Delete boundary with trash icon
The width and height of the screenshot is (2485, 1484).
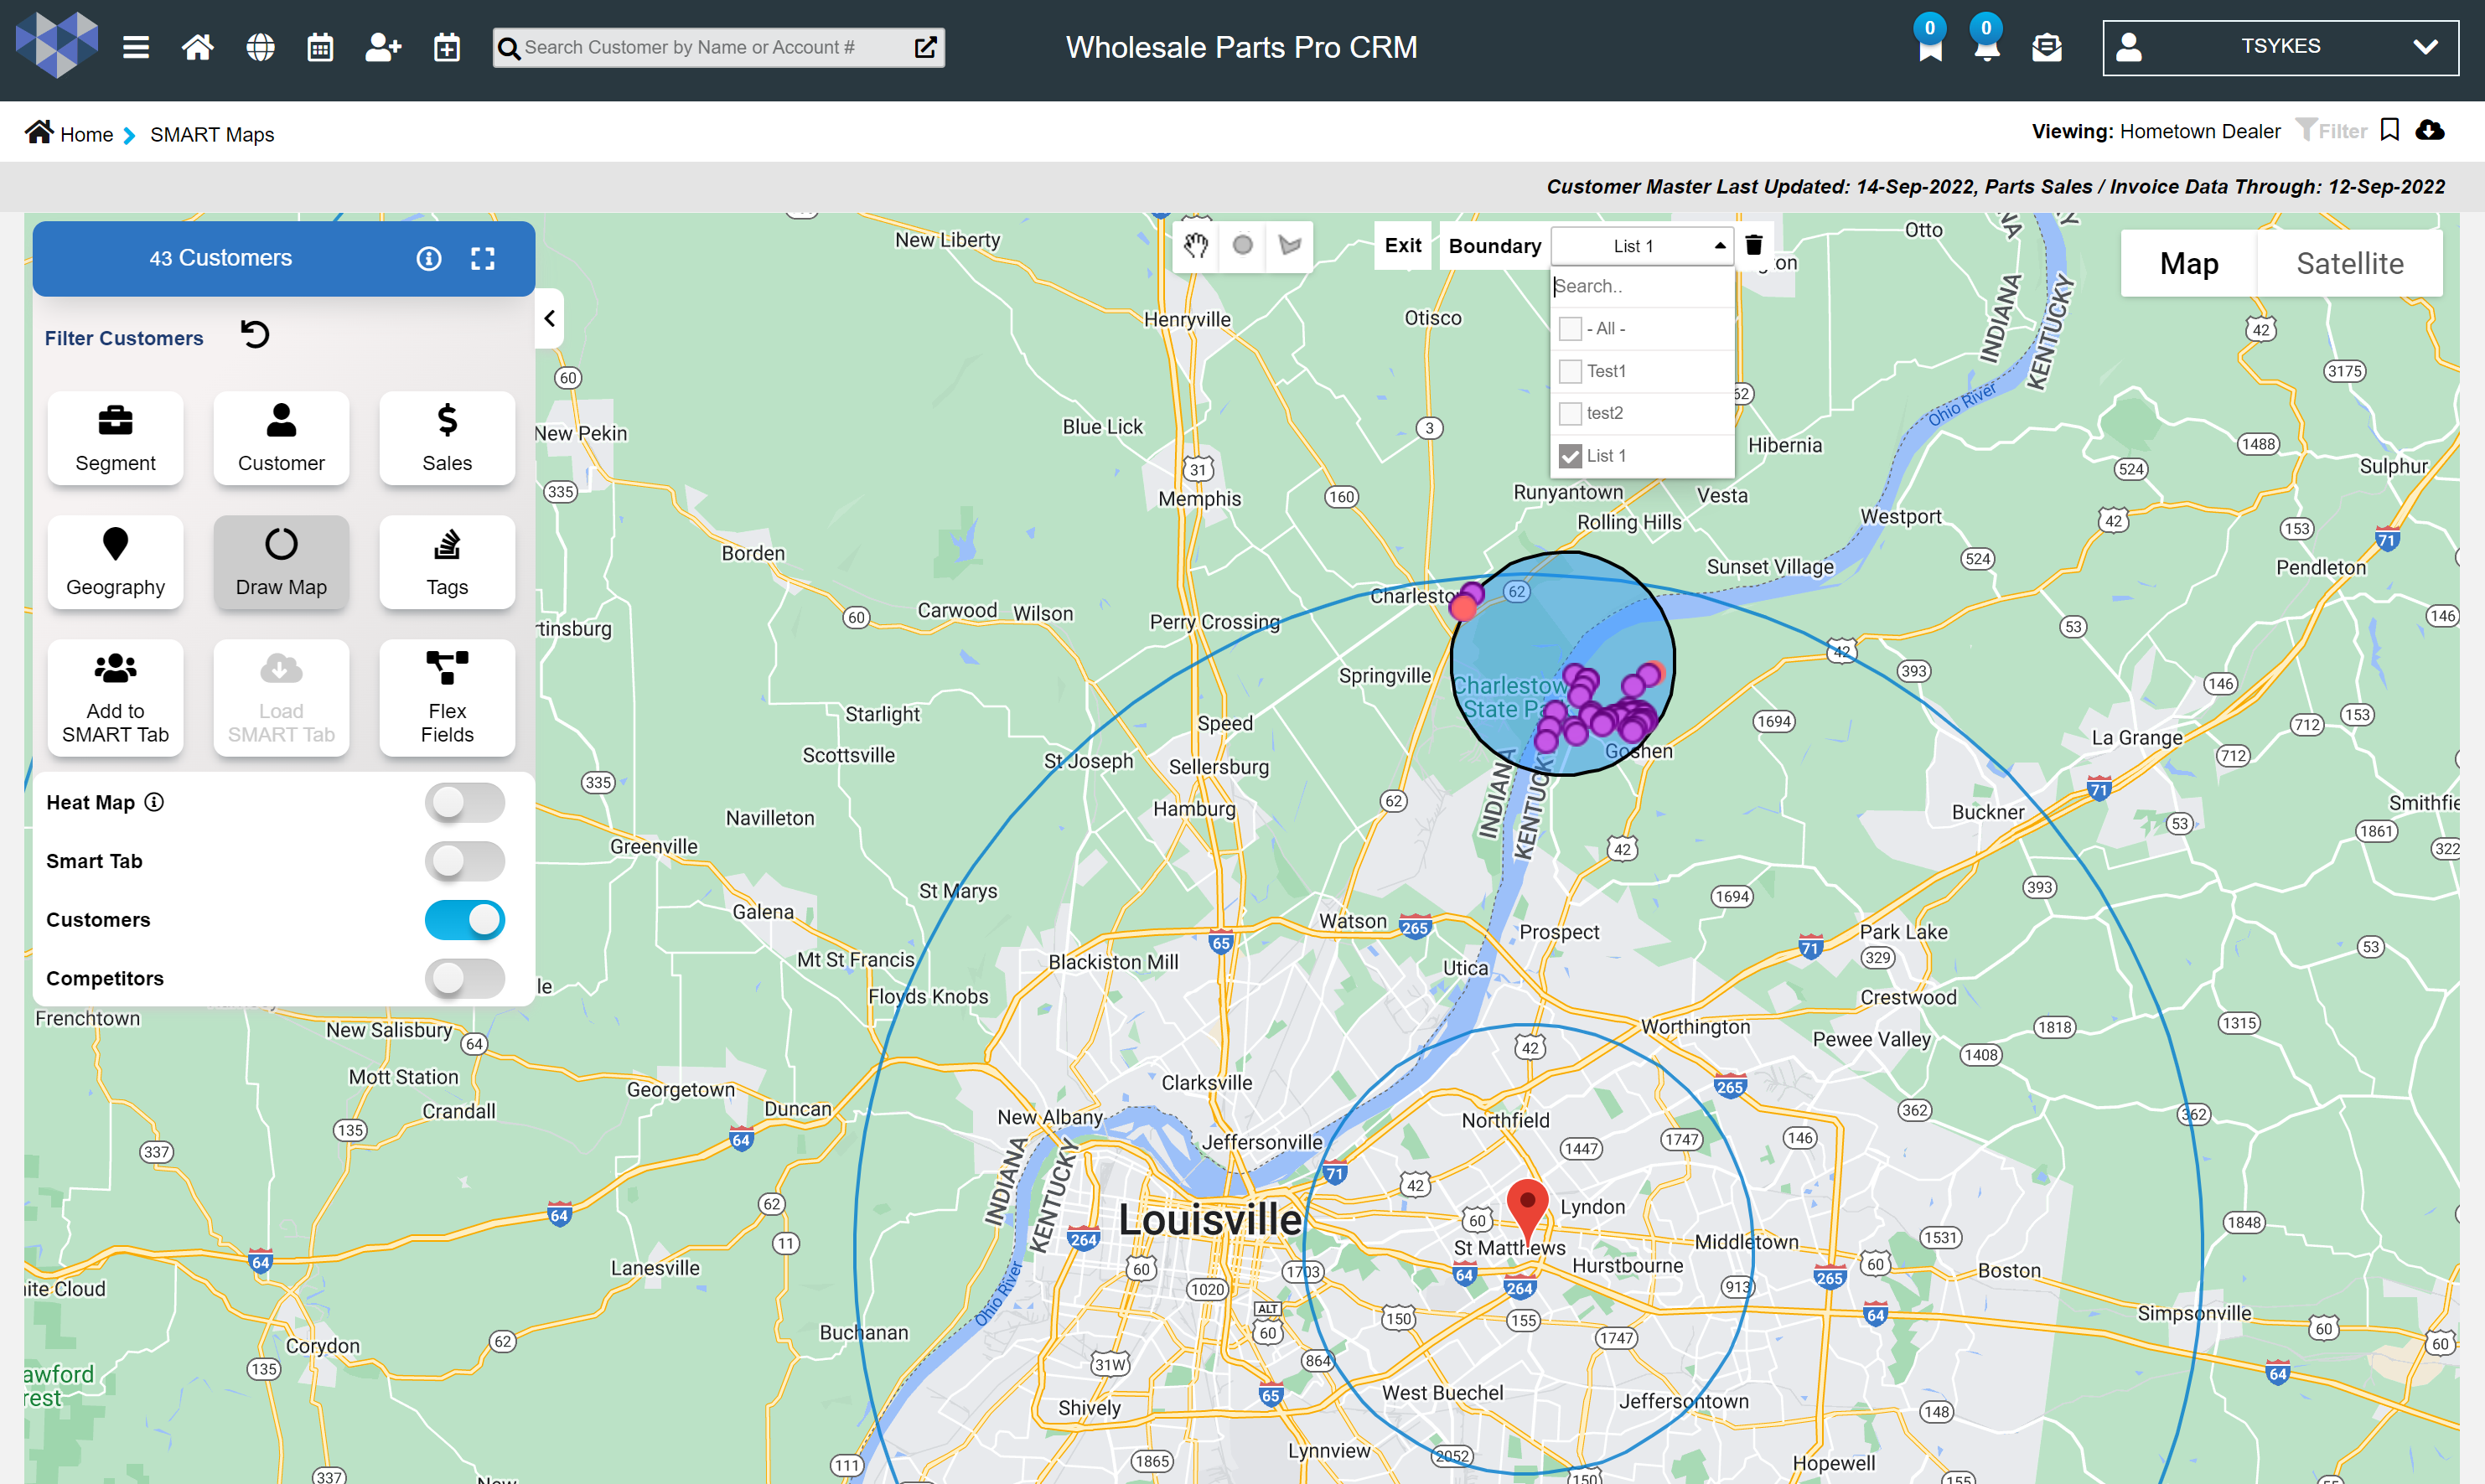coord(1754,245)
